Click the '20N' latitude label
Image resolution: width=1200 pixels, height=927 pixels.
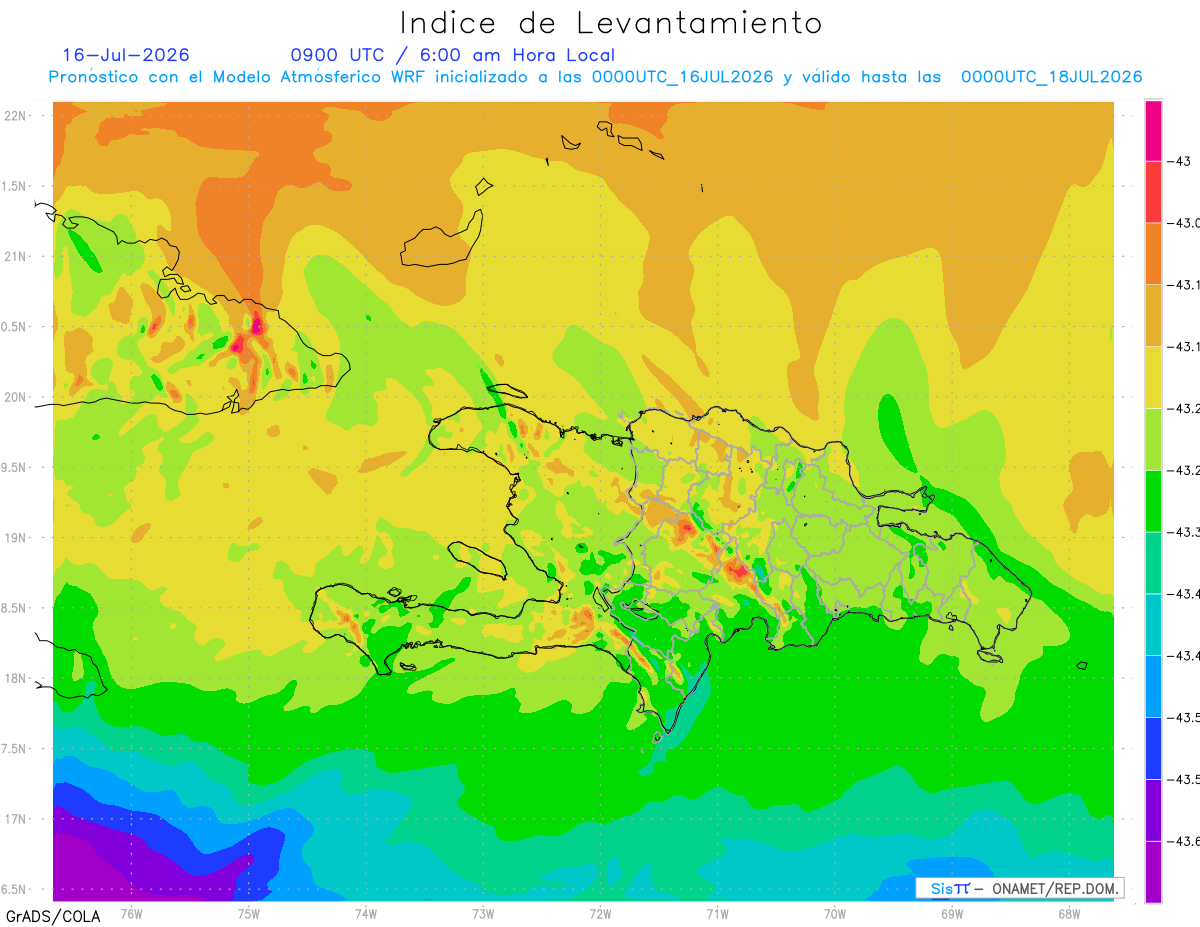(x=17, y=397)
